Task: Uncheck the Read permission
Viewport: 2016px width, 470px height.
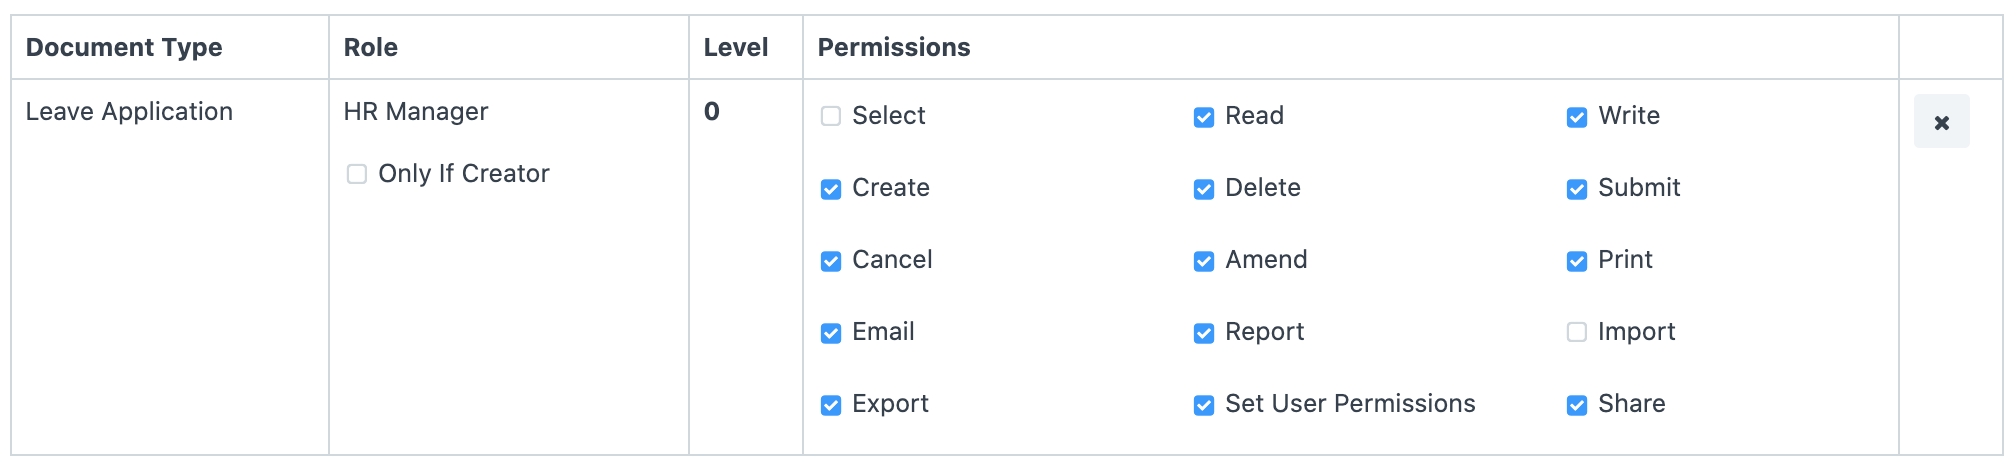Action: pyautogui.click(x=1204, y=117)
